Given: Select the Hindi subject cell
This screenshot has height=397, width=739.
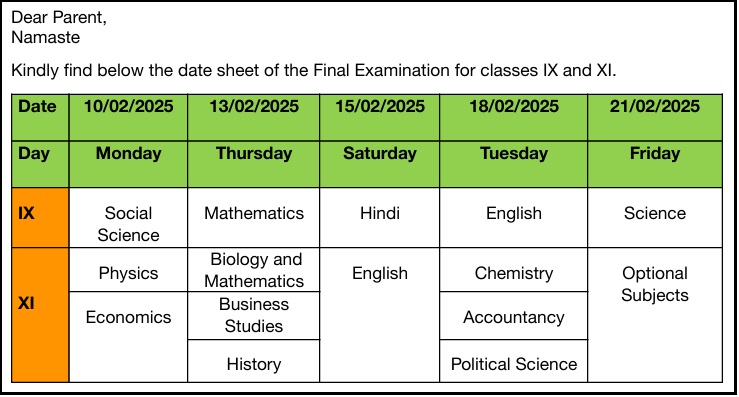Looking at the screenshot, I should (379, 217).
